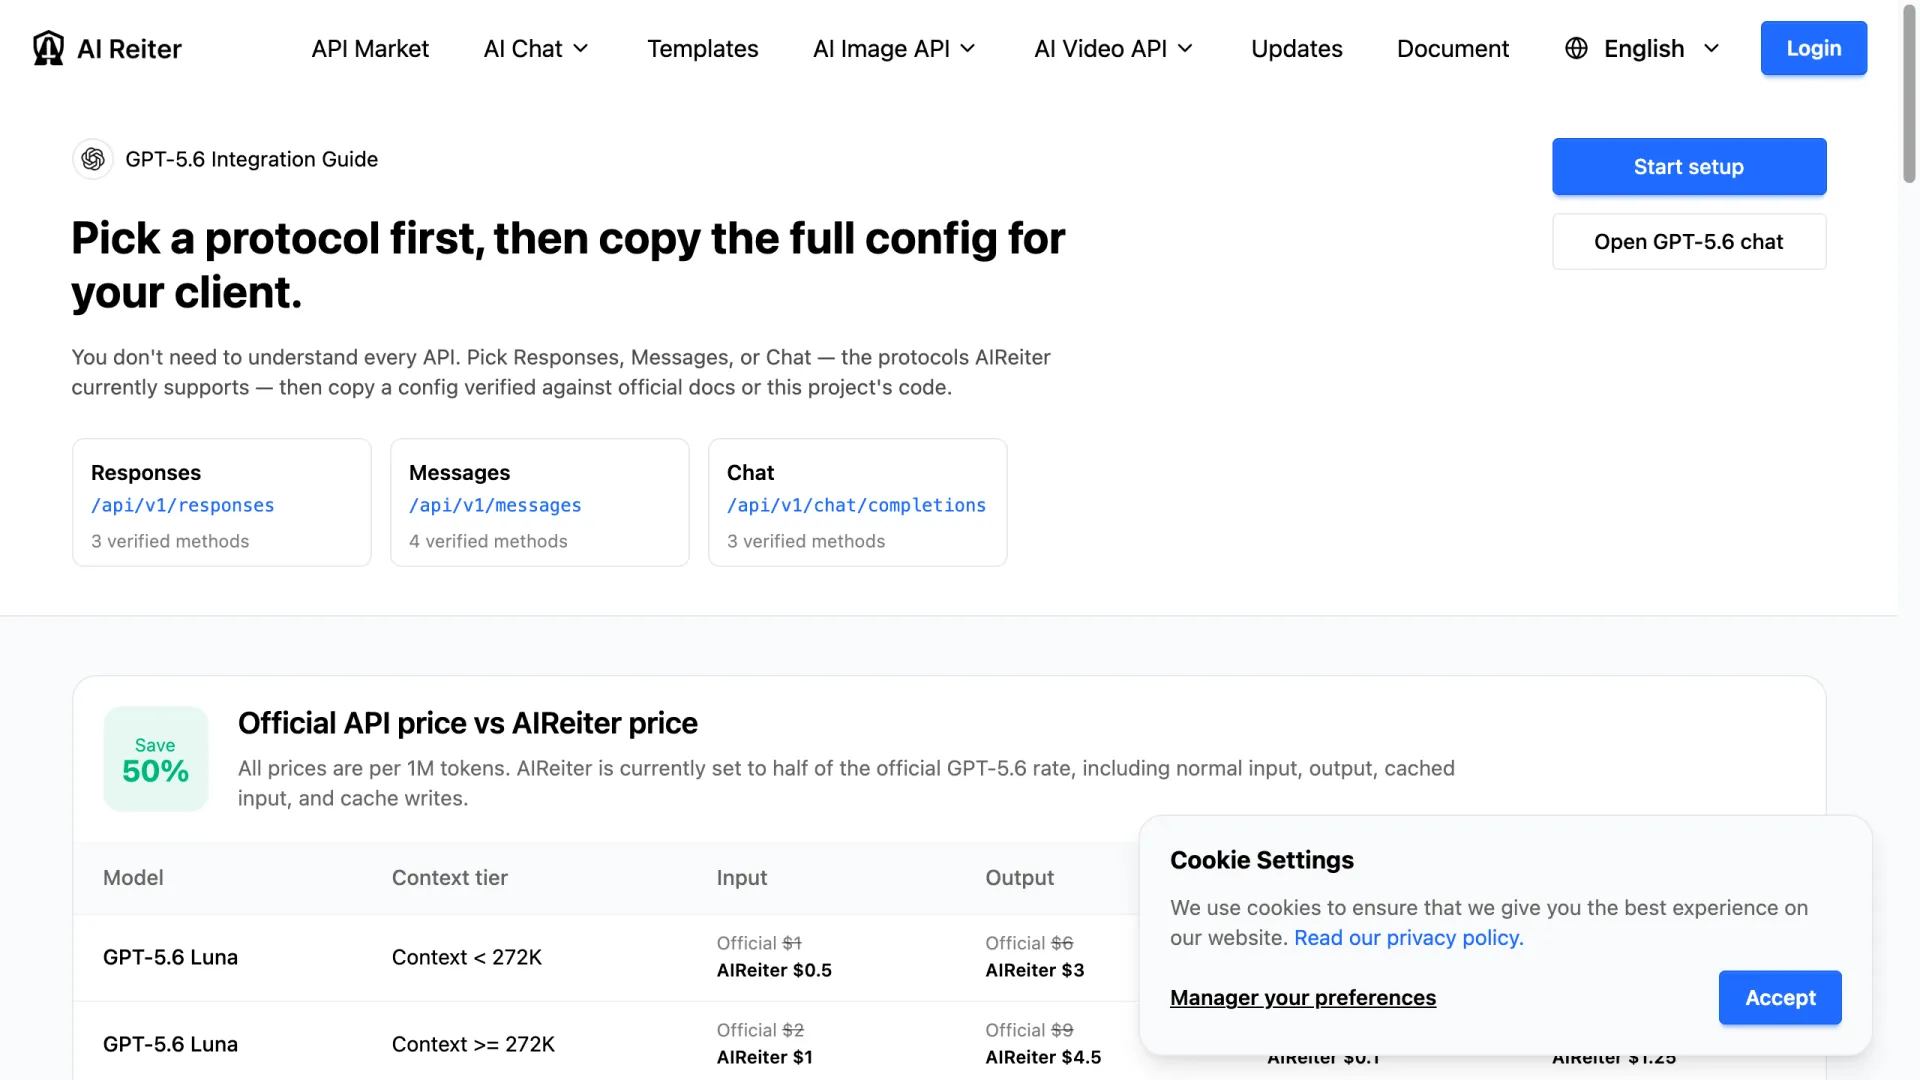
Task: Click the AI Reiter logo icon
Action: coord(48,48)
